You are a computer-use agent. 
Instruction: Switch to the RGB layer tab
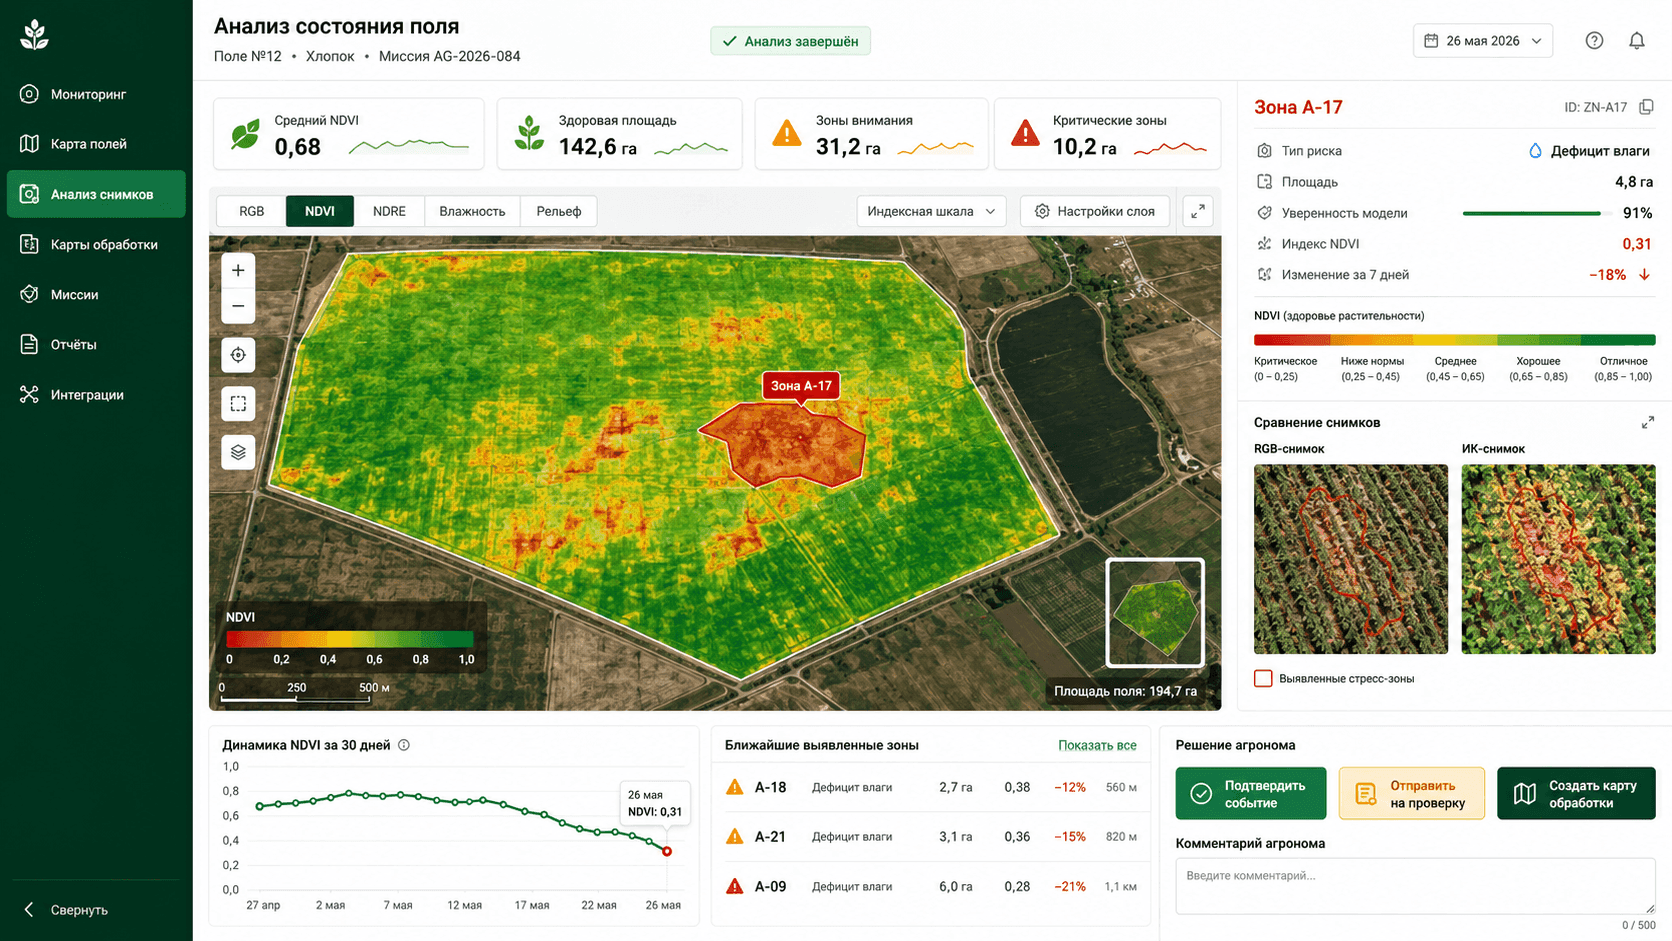point(252,211)
